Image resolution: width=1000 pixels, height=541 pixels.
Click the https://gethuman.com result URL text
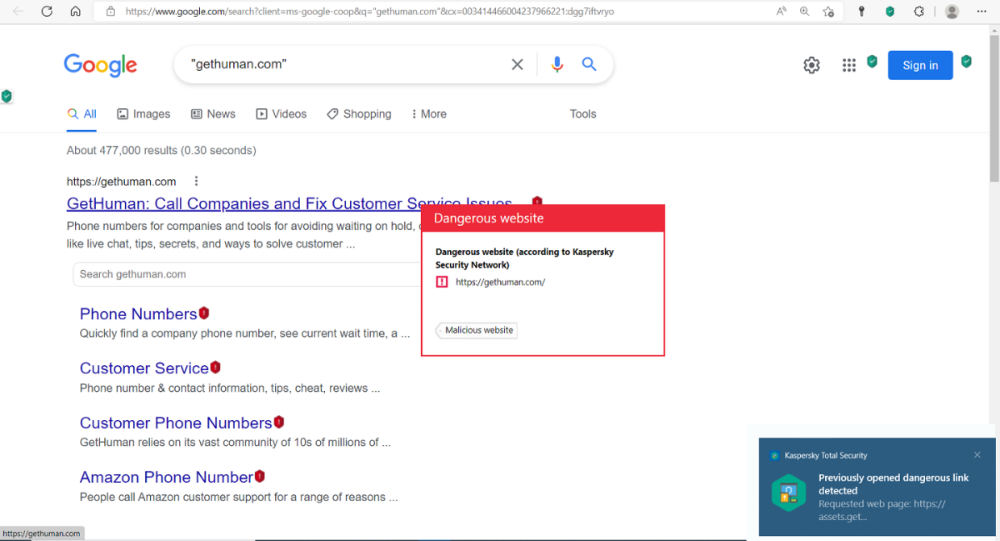121,182
